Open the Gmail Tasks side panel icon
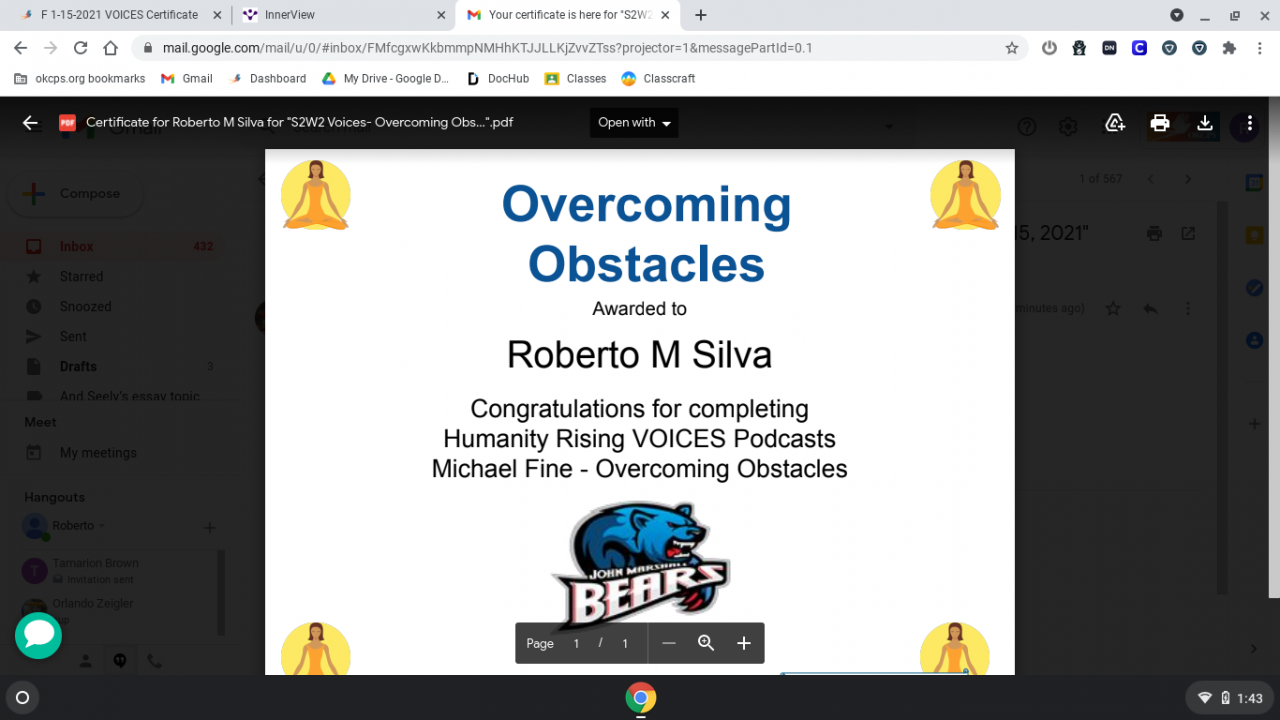The width and height of the screenshot is (1280, 720). pyautogui.click(x=1254, y=288)
